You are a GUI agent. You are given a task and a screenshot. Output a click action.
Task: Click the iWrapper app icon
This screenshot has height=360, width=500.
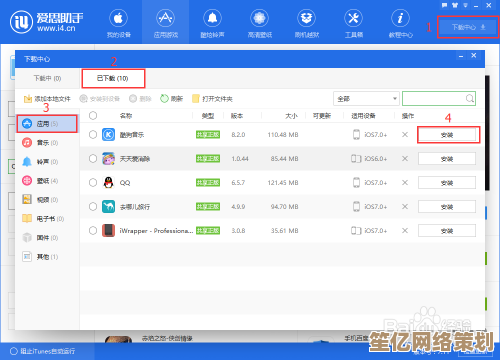pyautogui.click(x=108, y=231)
